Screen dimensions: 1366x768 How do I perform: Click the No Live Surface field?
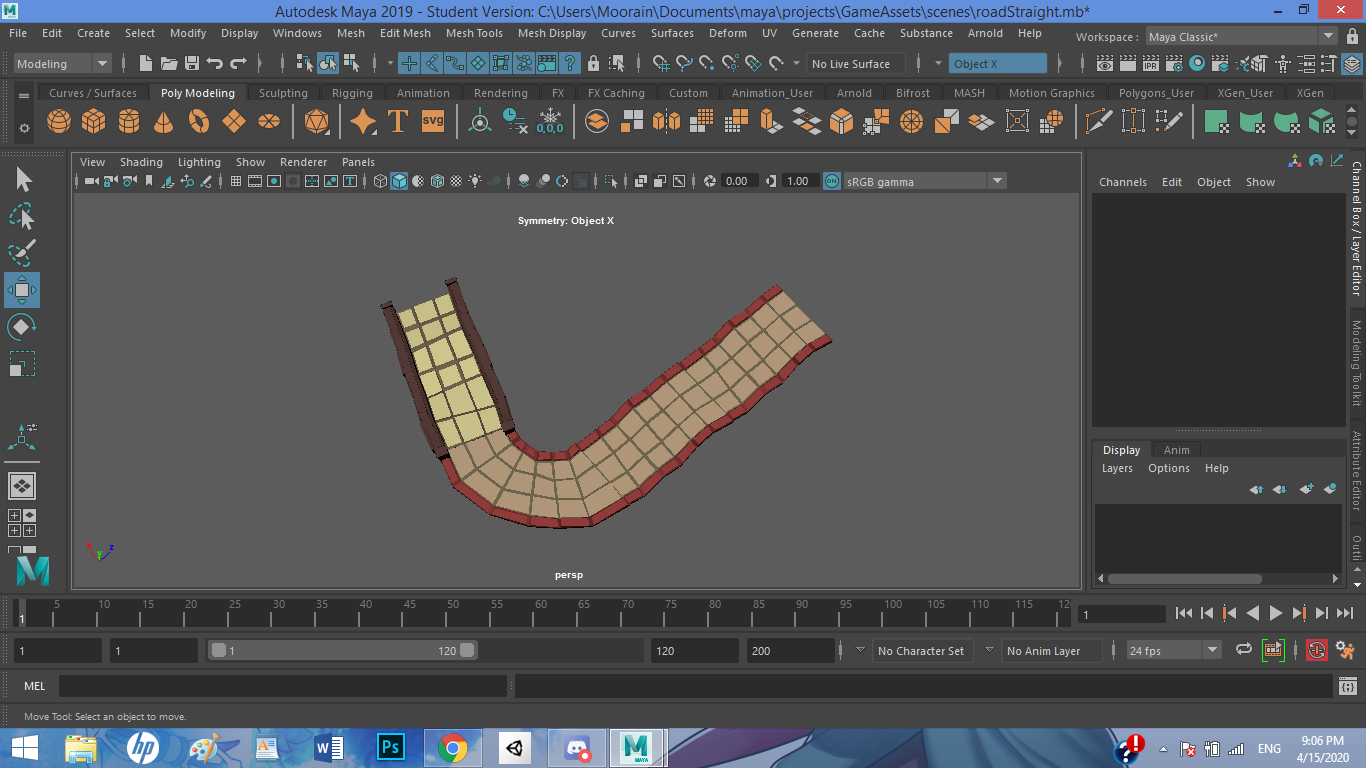click(x=855, y=64)
